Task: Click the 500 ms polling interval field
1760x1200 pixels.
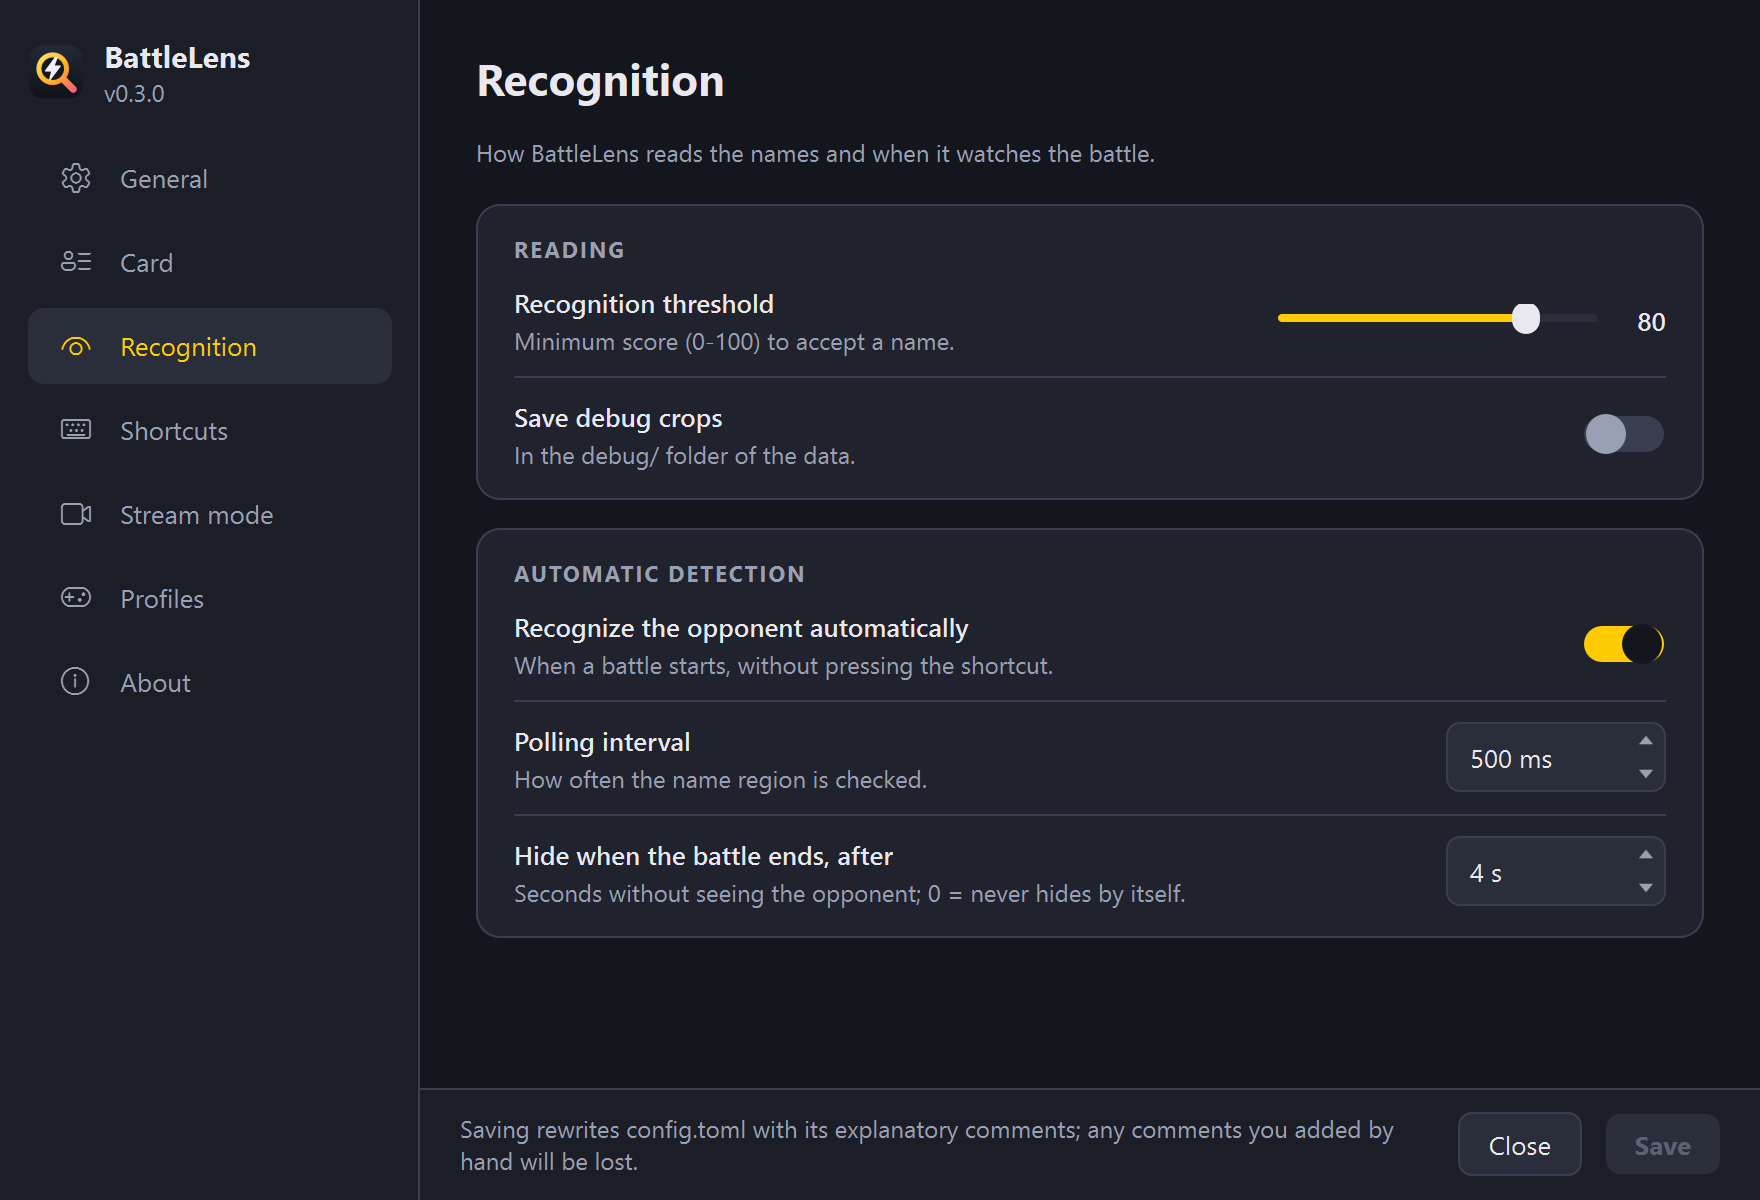Action: (1555, 758)
